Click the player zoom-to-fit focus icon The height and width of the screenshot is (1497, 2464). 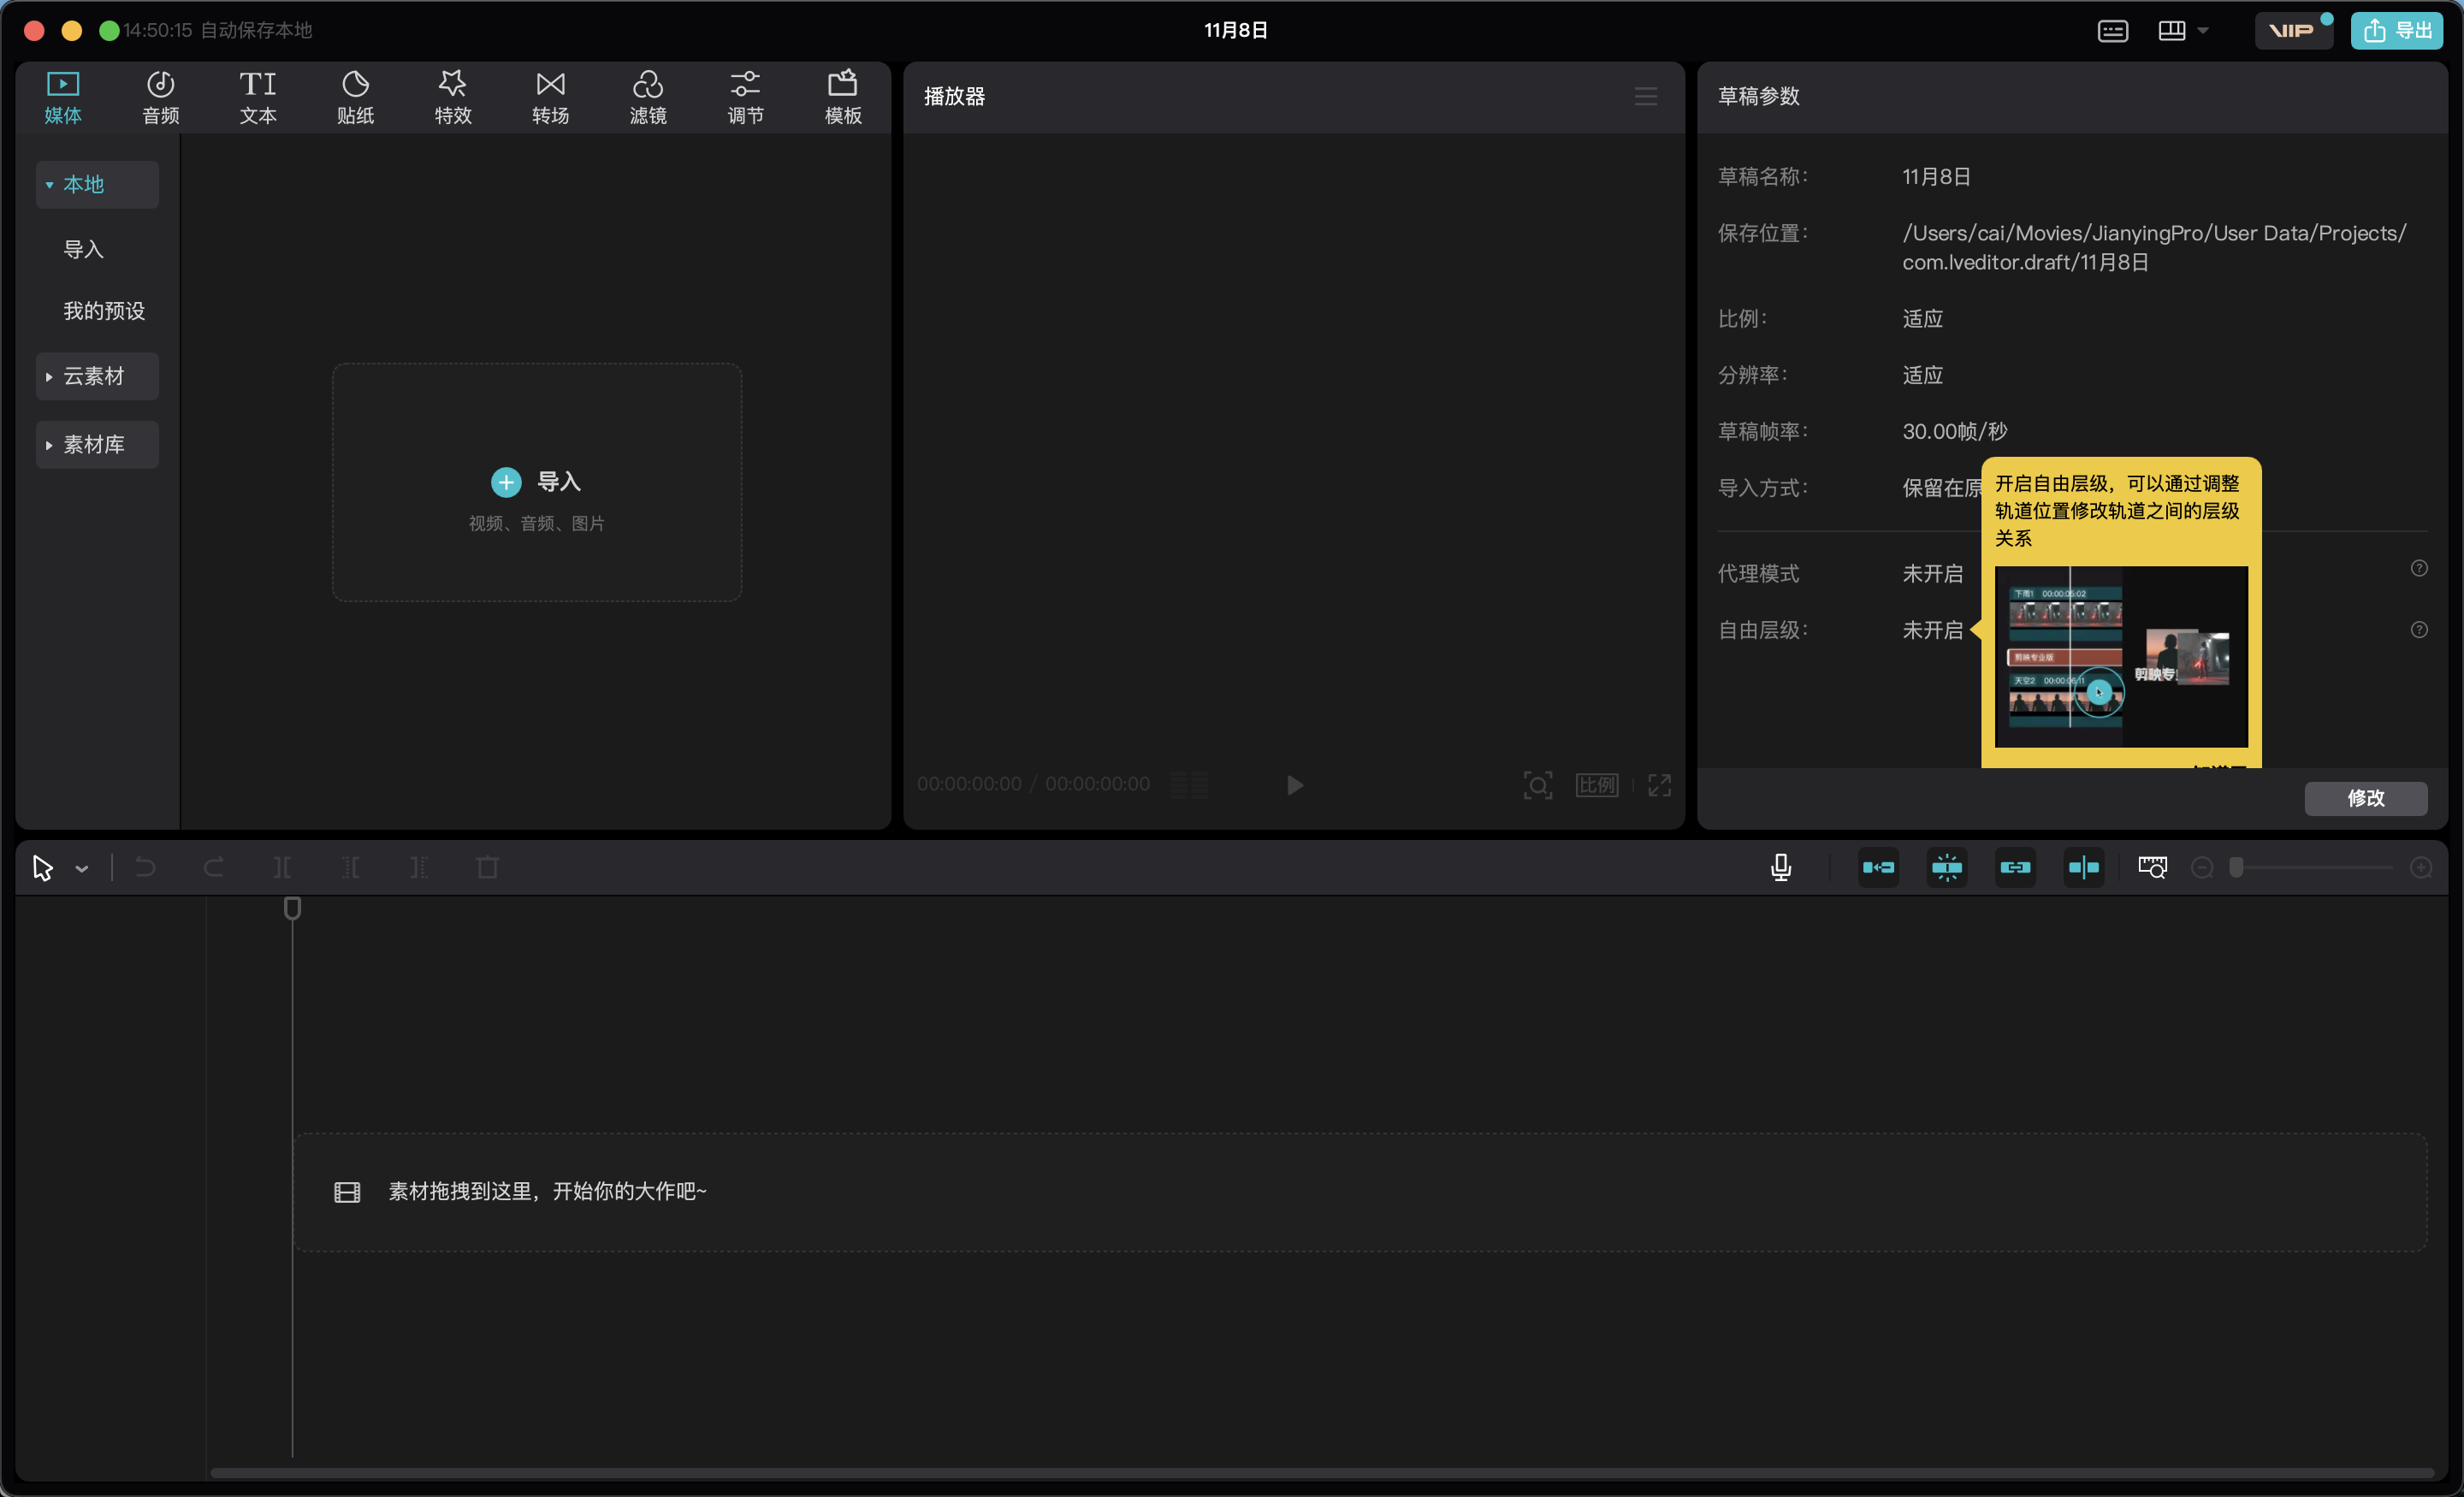tap(1538, 785)
